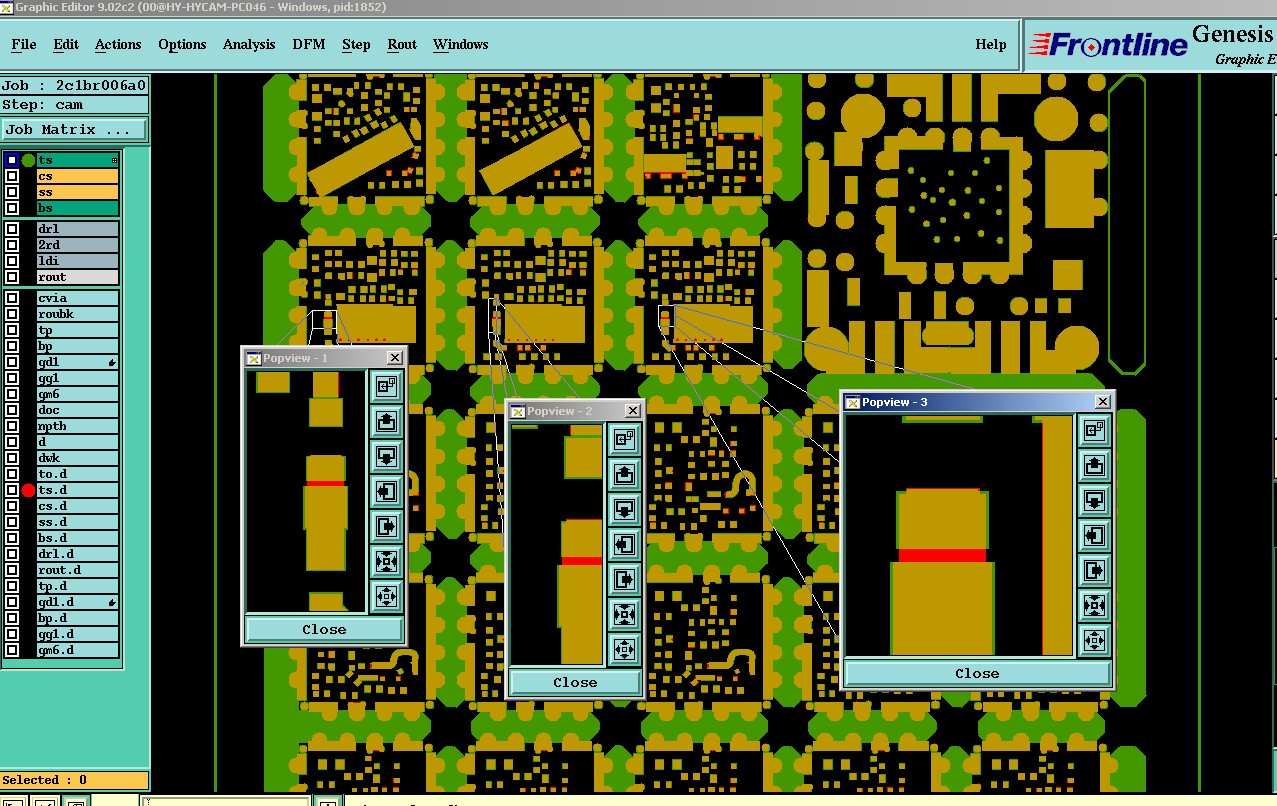The height and width of the screenshot is (806, 1277).
Task: Click the detach-view icon in Popview - 1
Action: 386,386
